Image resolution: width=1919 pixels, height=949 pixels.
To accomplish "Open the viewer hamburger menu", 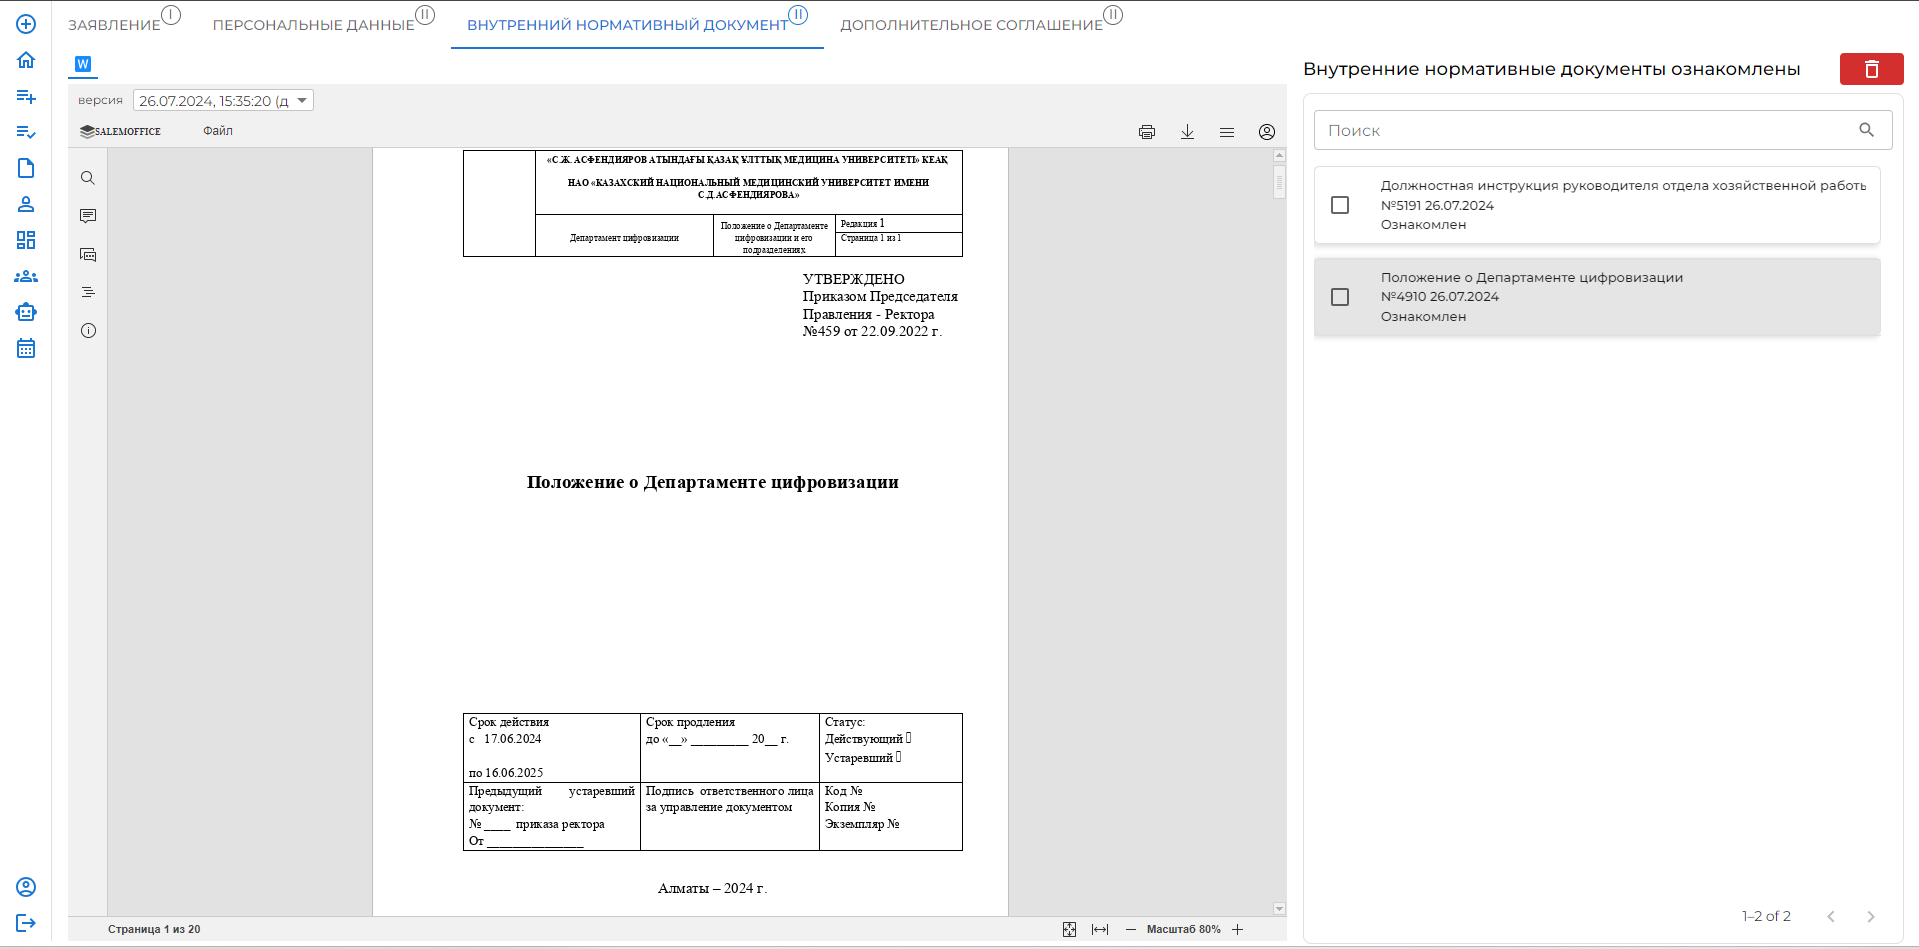I will 1226,132.
